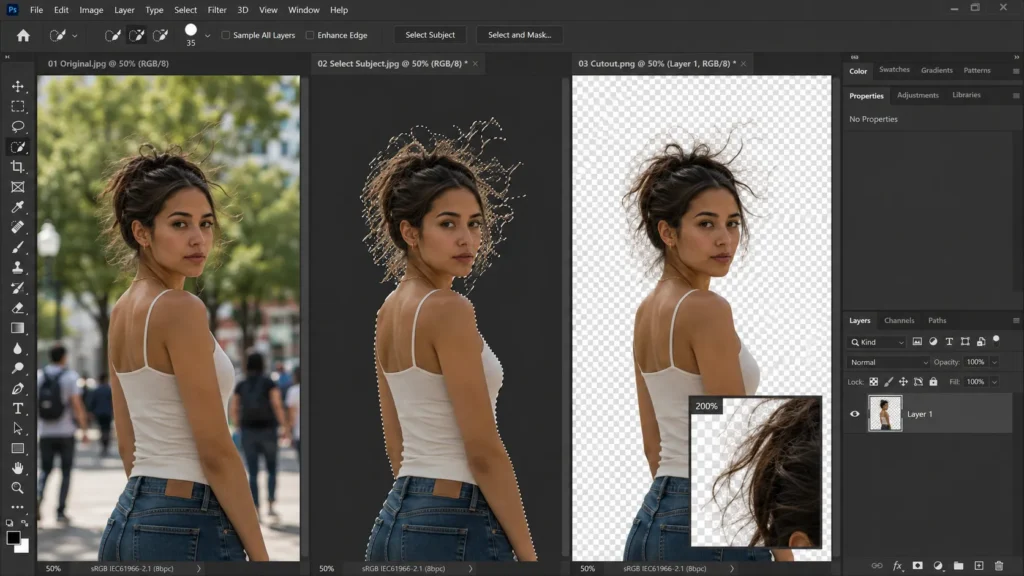
Task: Switch to the Channels tab
Action: click(899, 321)
